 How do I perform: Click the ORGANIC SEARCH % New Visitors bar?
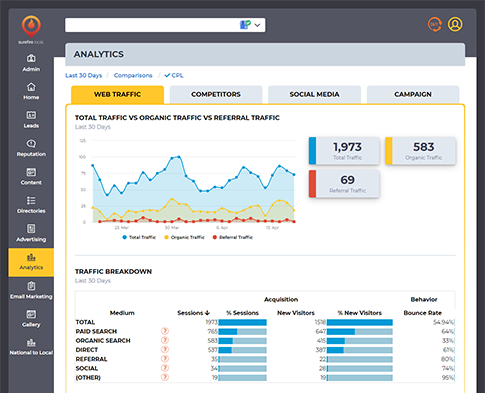pos(360,341)
